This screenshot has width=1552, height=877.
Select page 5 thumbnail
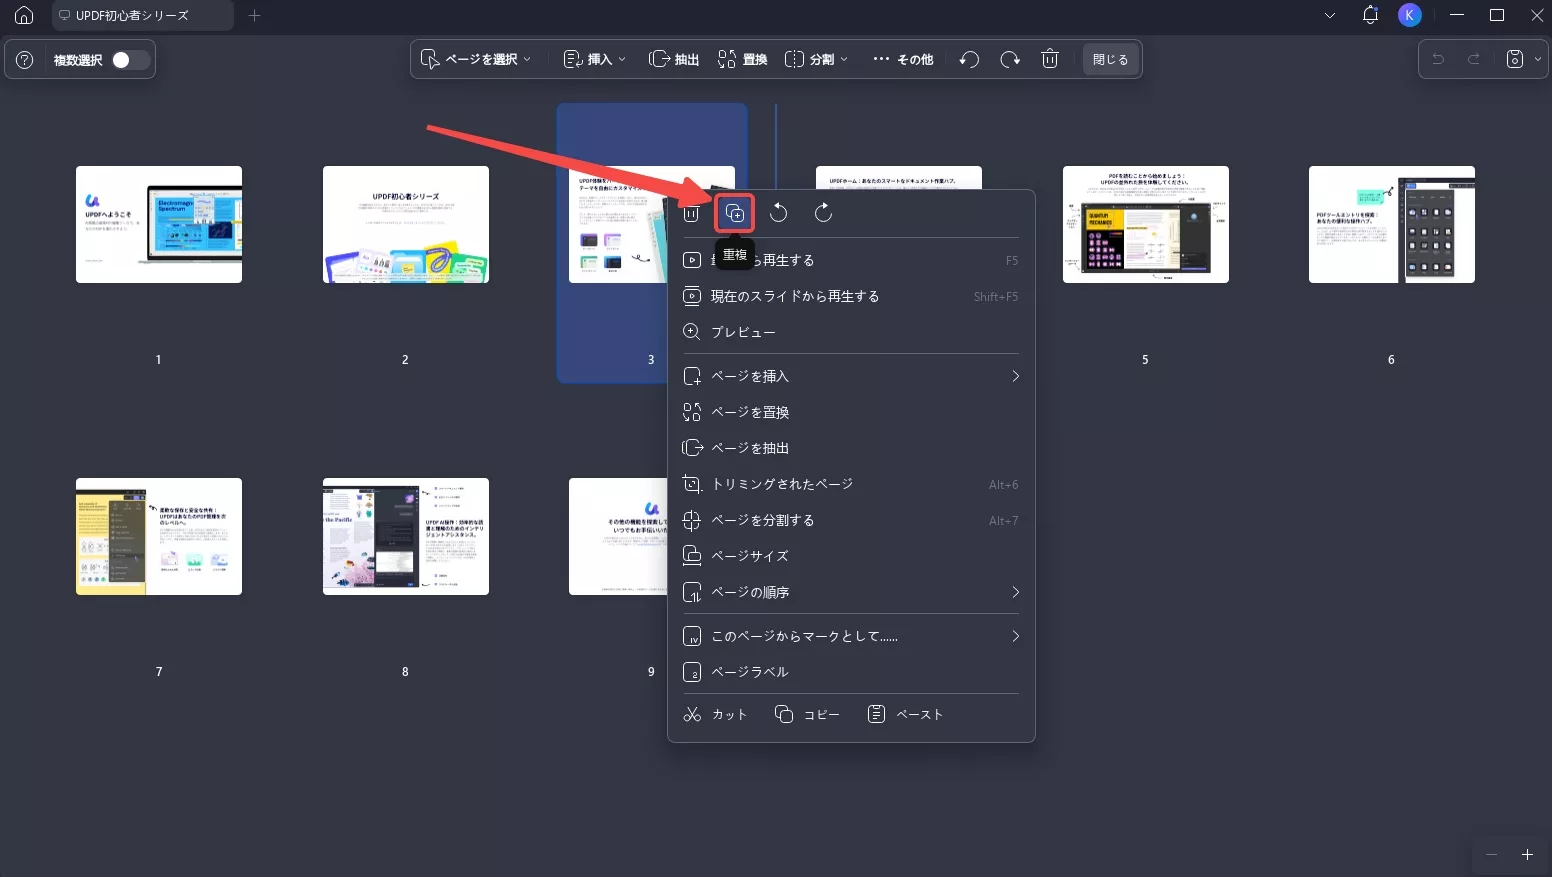pos(1145,224)
